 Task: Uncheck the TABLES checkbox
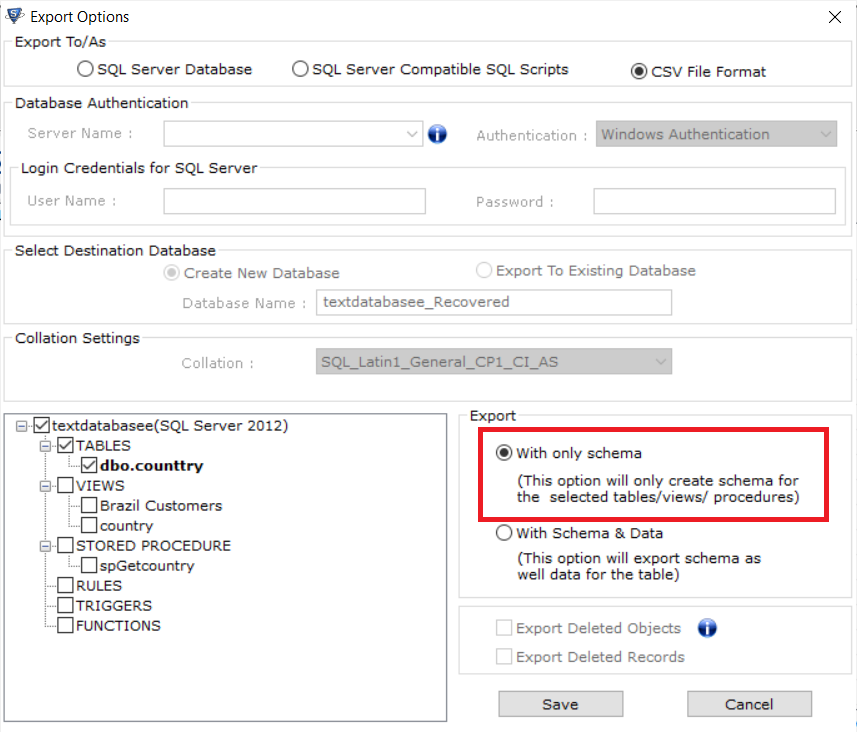66,445
